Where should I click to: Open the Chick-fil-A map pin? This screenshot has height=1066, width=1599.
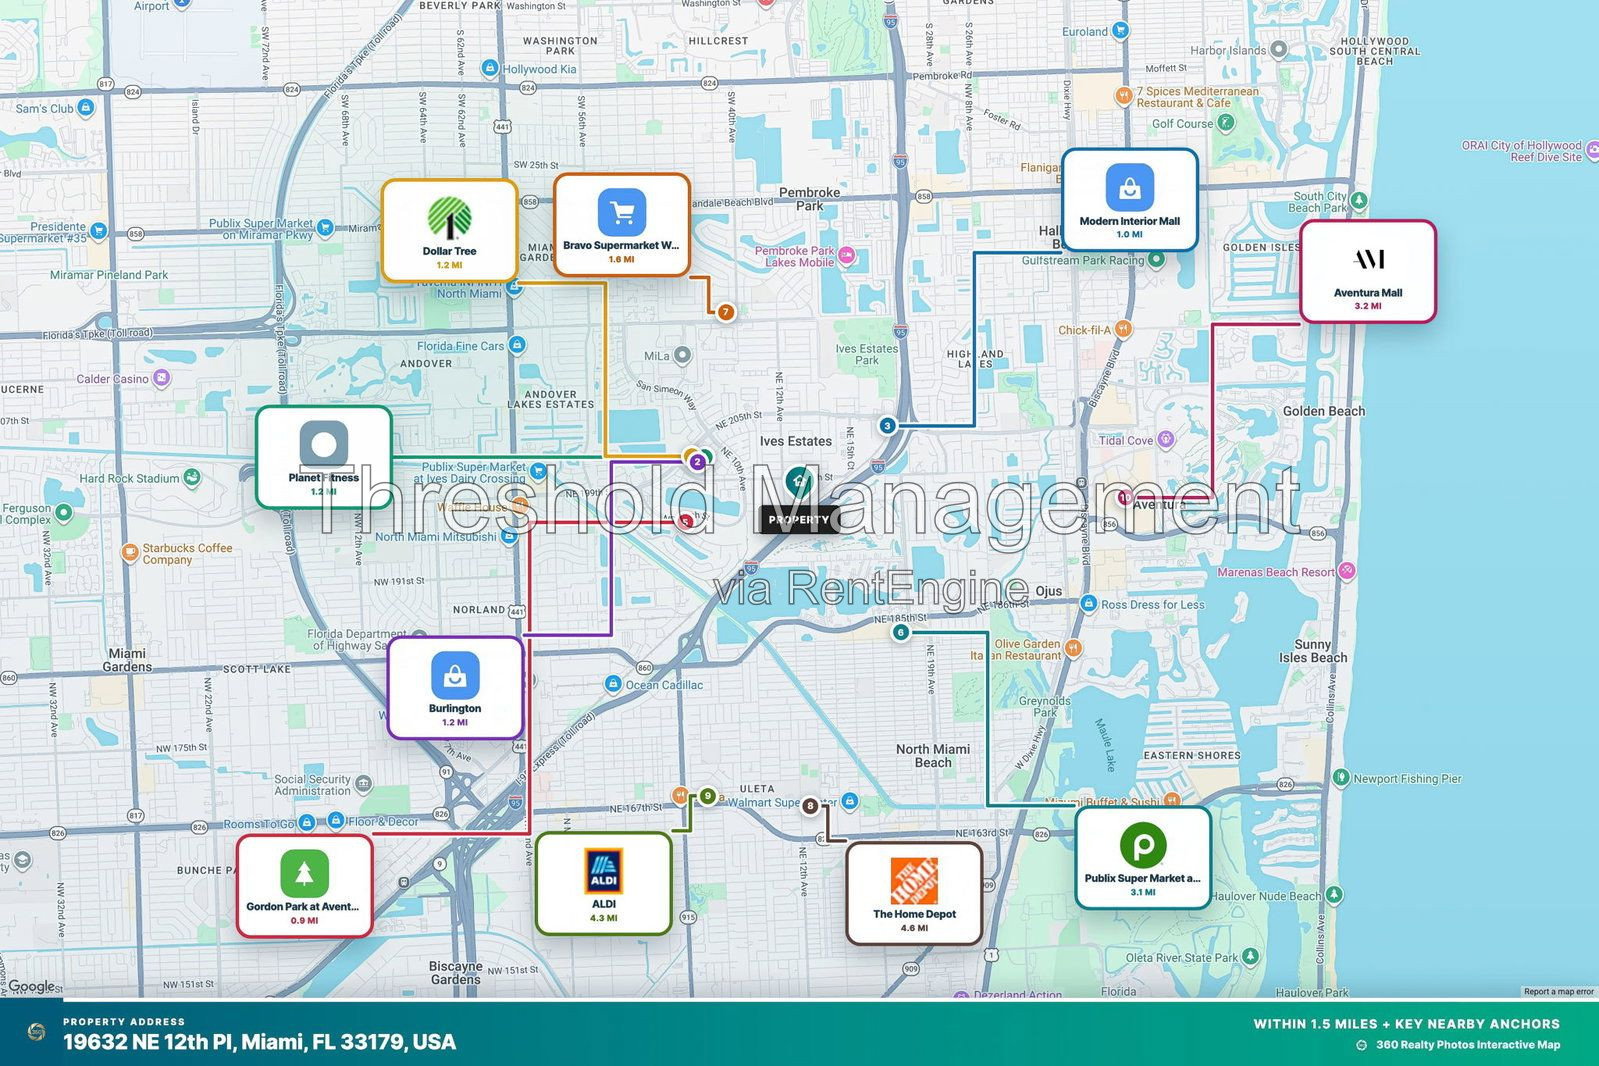click(1124, 329)
